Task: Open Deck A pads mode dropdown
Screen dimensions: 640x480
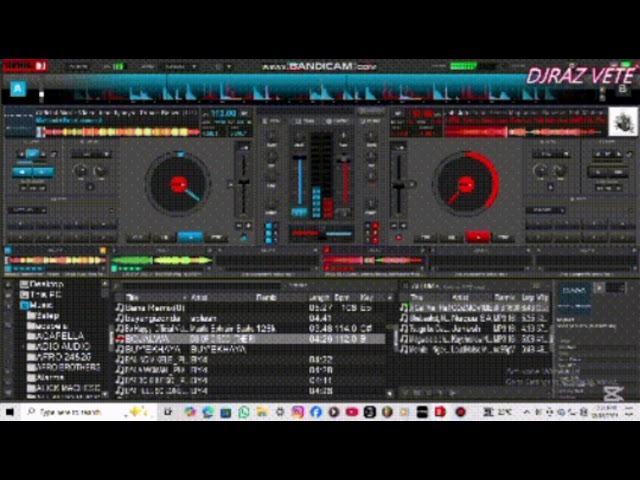Action: (x=27, y=210)
